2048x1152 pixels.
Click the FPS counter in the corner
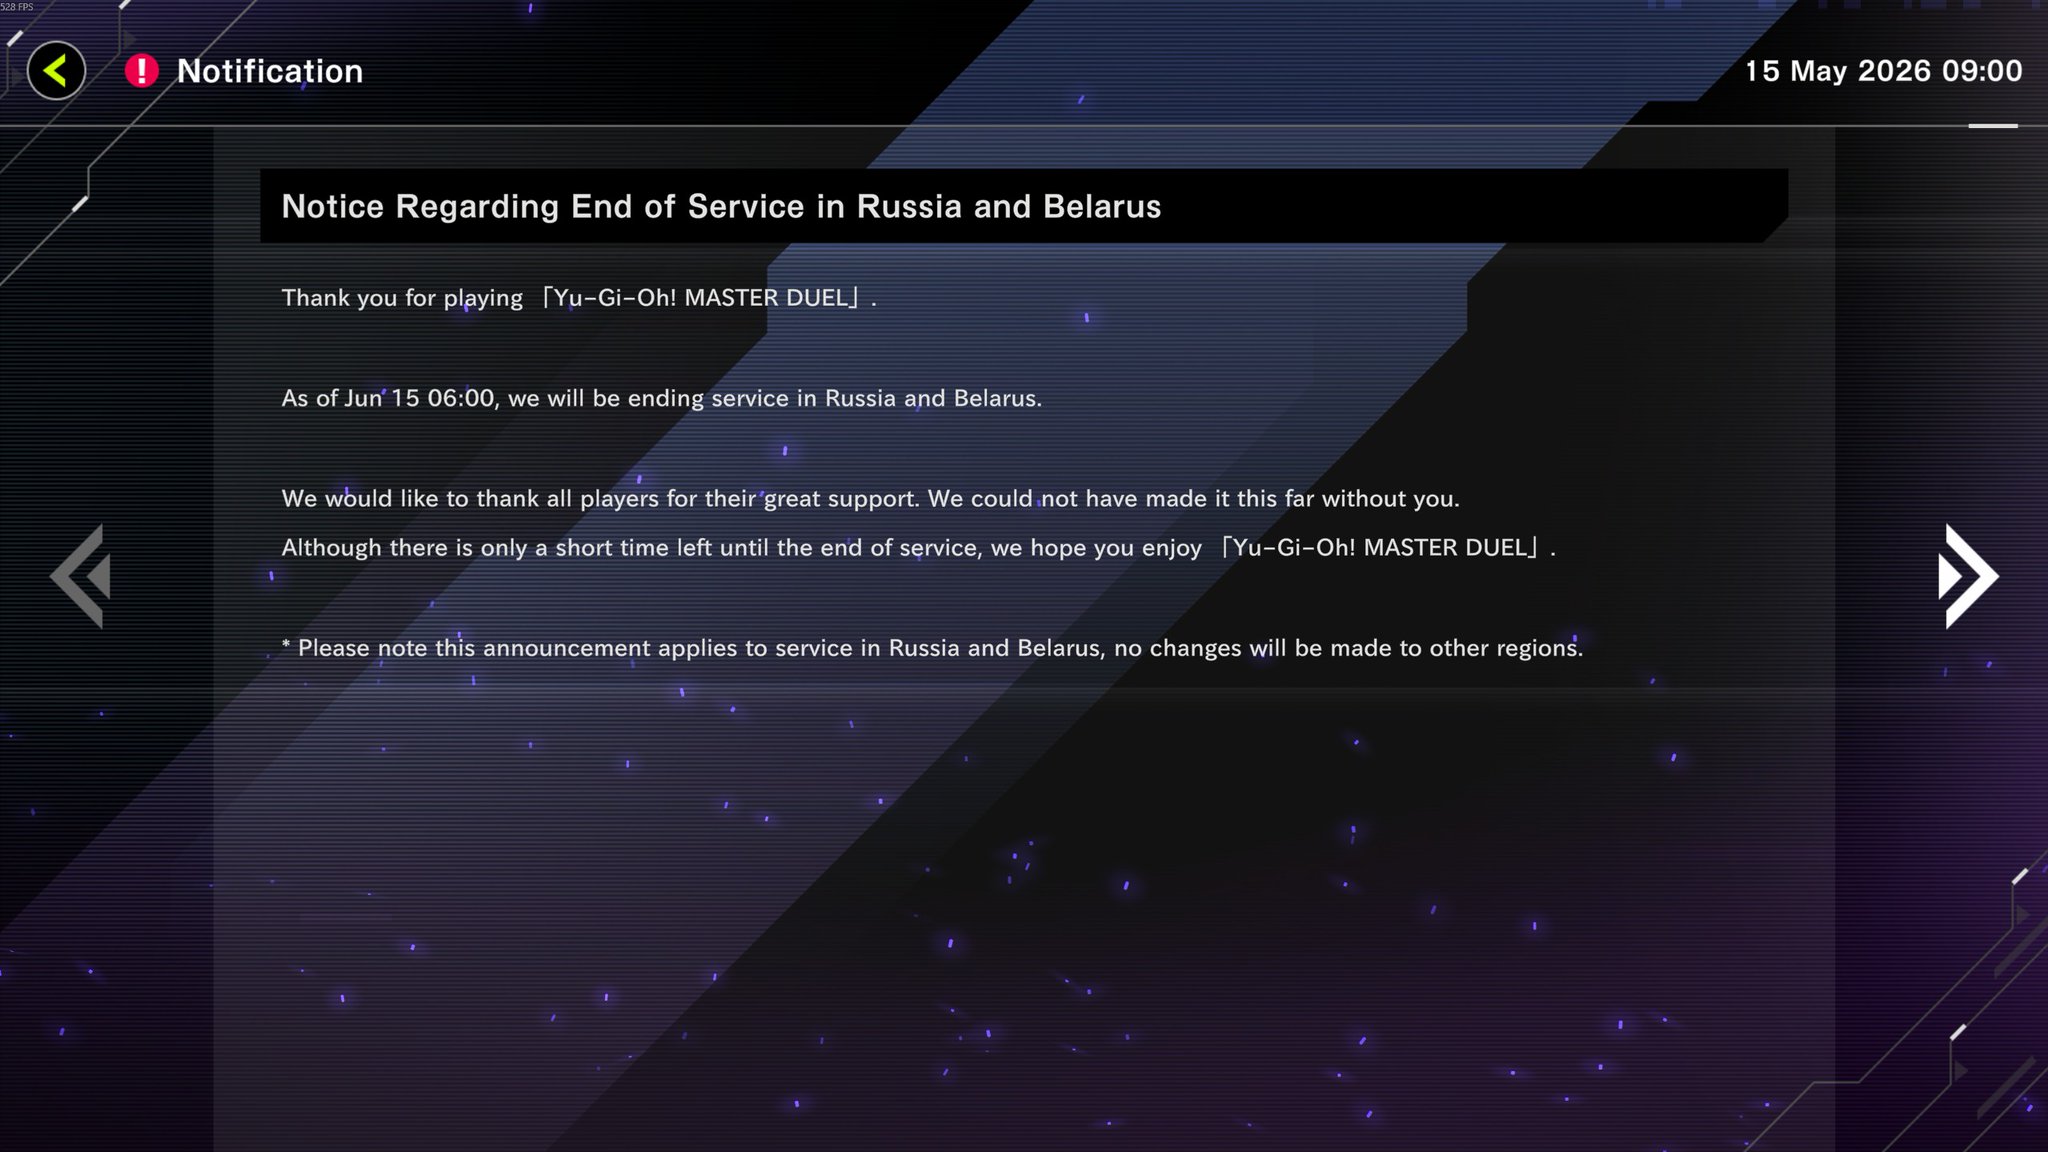pos(17,6)
